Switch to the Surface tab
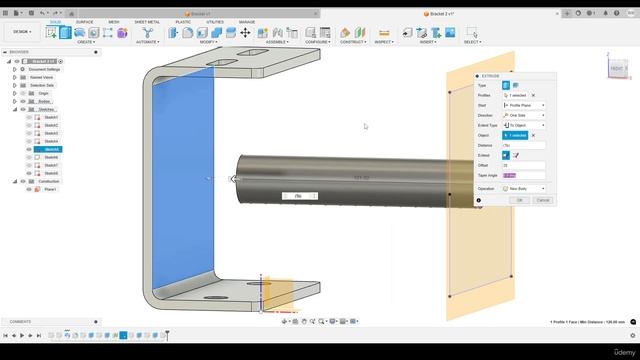The image size is (640, 360). (x=84, y=22)
